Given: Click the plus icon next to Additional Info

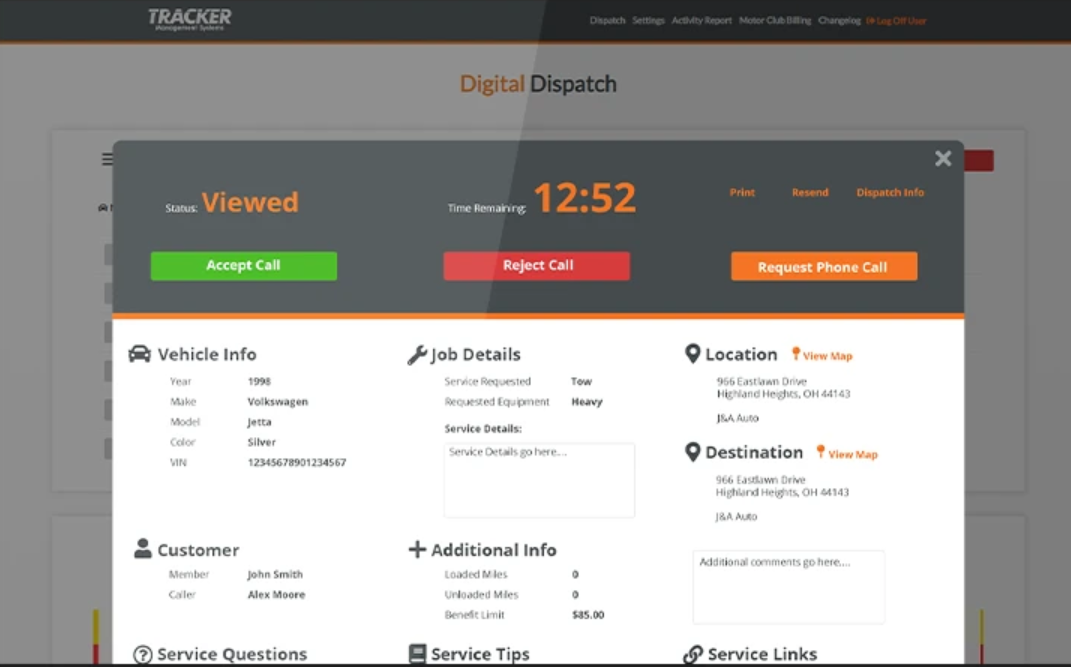Looking at the screenshot, I should pos(417,548).
